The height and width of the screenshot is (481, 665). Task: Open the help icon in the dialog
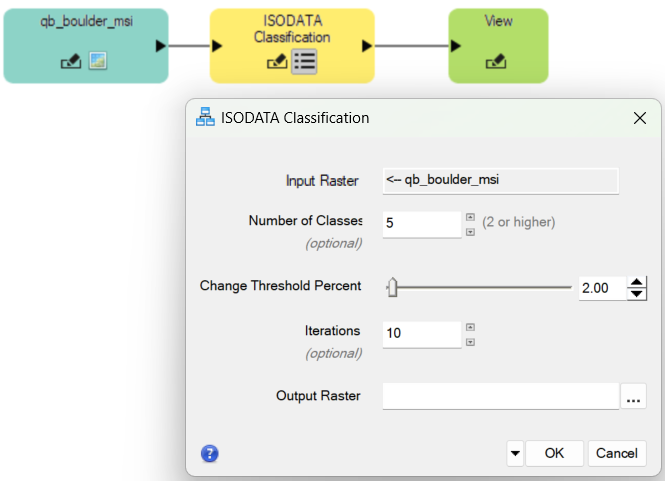(210, 453)
